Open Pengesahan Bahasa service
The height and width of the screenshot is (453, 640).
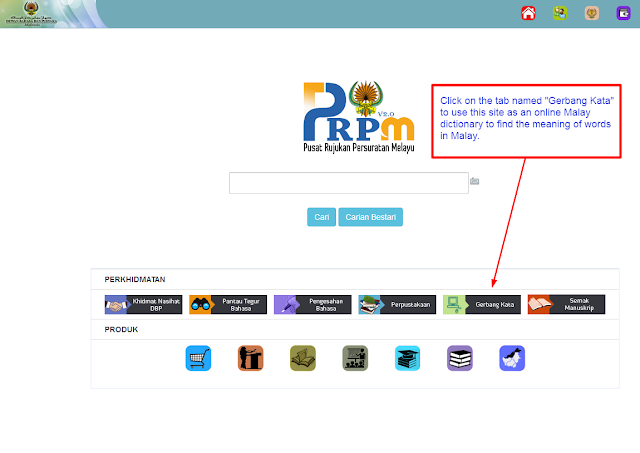coord(312,304)
